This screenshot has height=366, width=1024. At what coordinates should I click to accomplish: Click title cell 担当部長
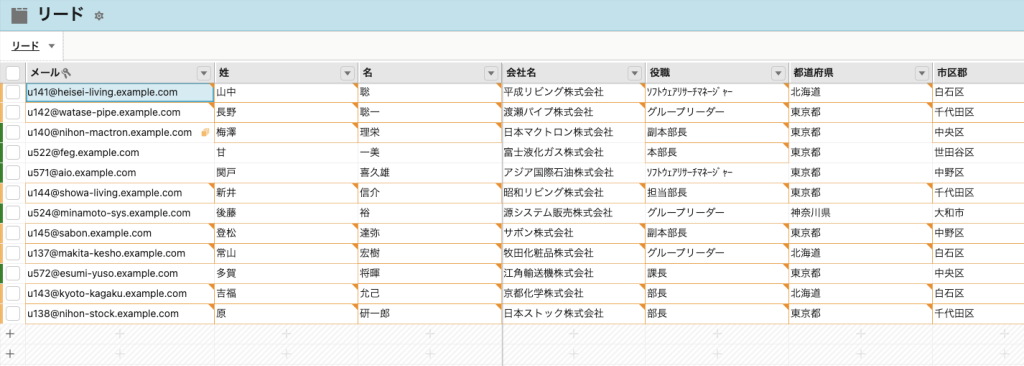[717, 193]
